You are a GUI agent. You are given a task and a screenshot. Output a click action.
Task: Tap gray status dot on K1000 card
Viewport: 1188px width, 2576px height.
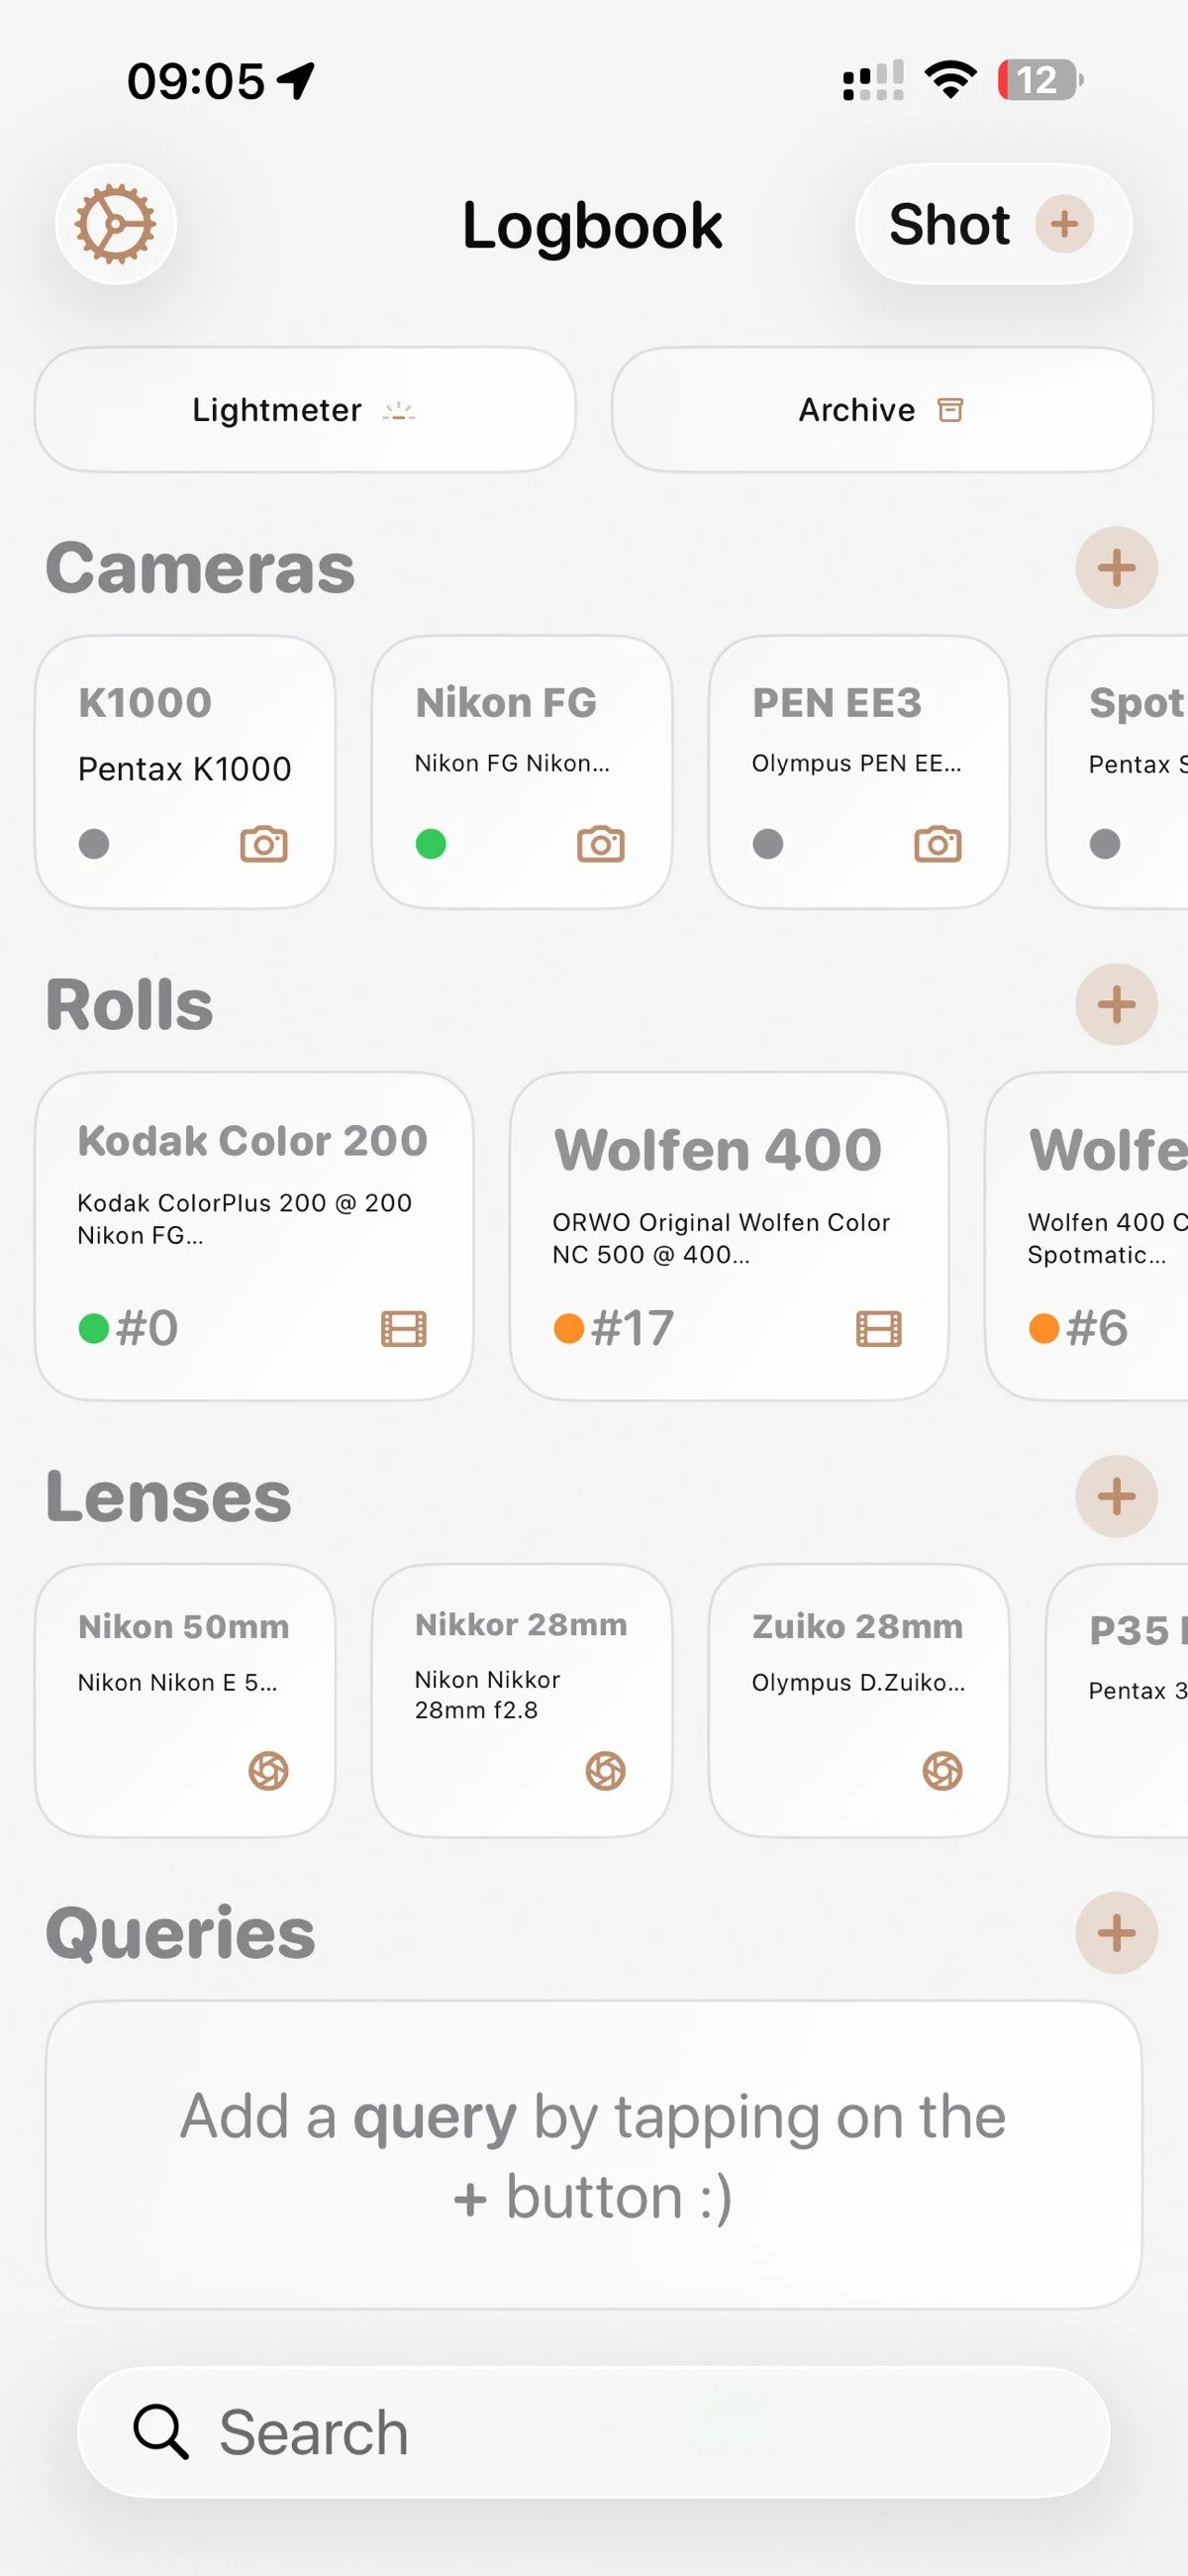point(94,844)
